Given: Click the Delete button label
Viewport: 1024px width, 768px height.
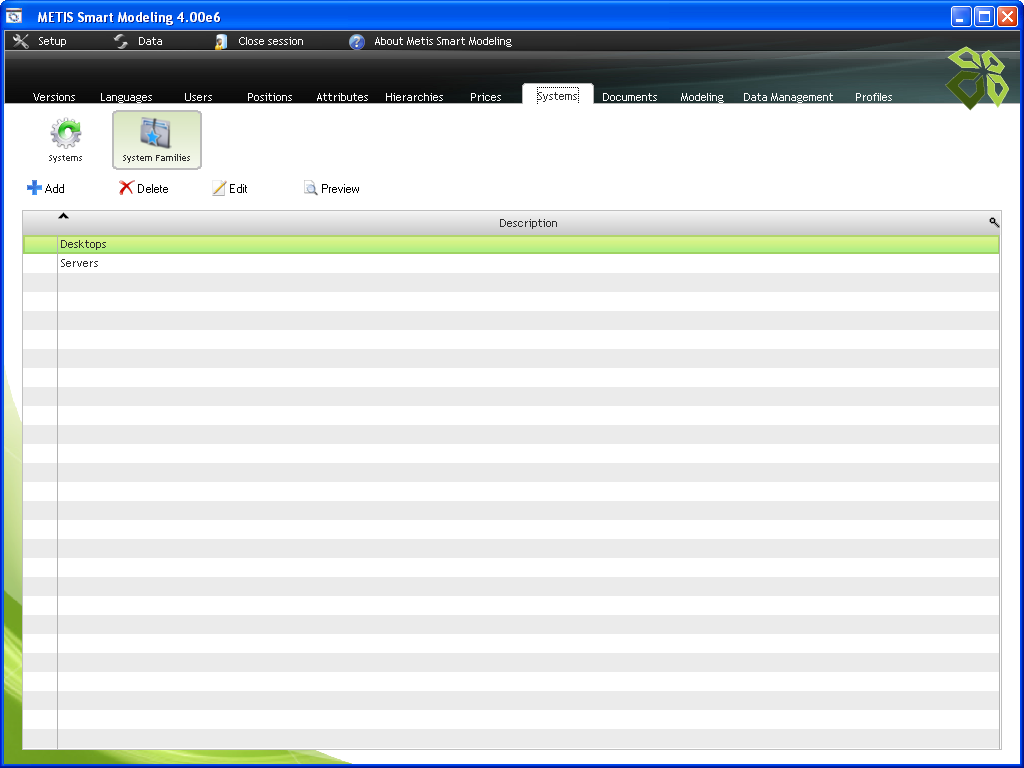Looking at the screenshot, I should [153, 189].
